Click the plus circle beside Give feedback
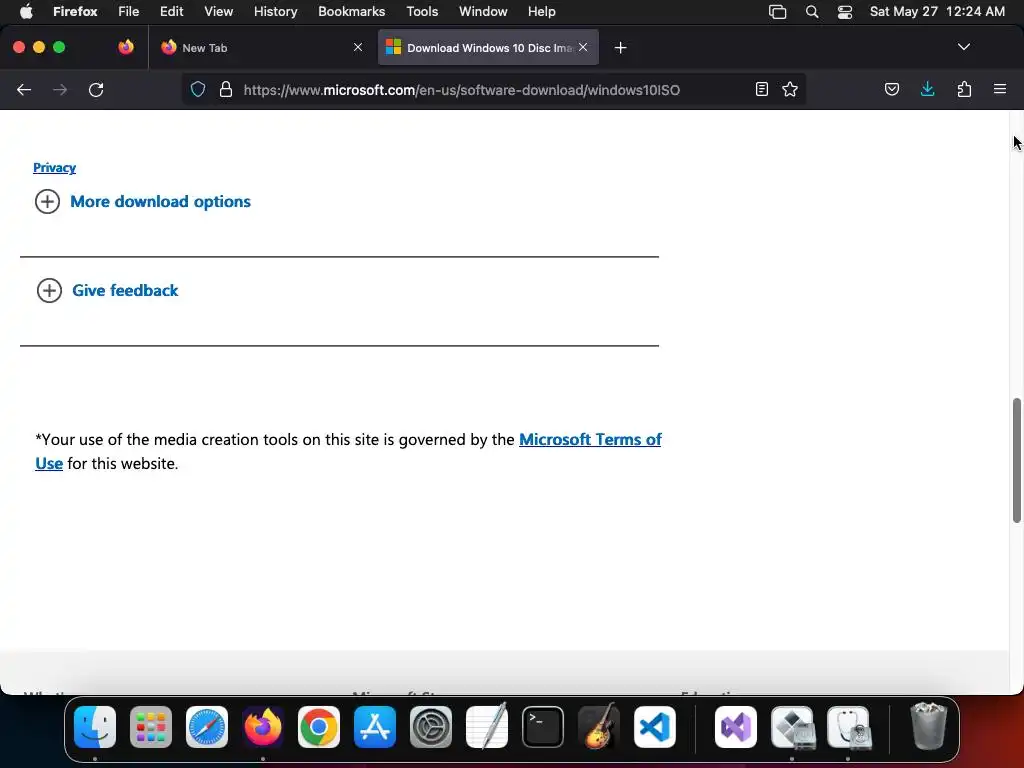 pyautogui.click(x=49, y=291)
